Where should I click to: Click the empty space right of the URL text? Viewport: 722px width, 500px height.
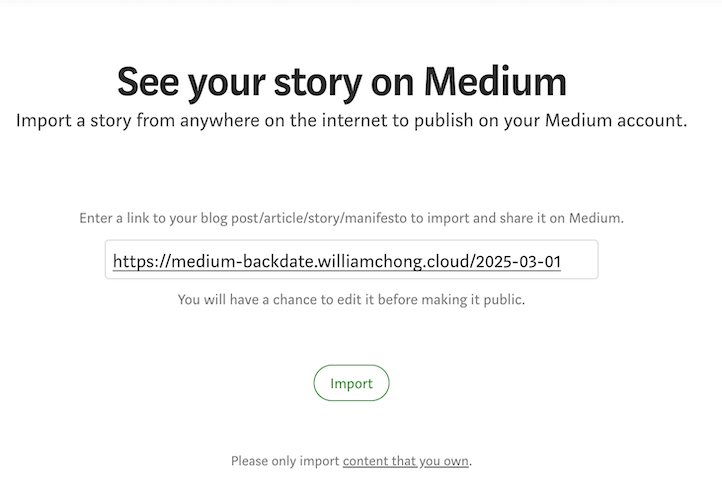pos(580,260)
